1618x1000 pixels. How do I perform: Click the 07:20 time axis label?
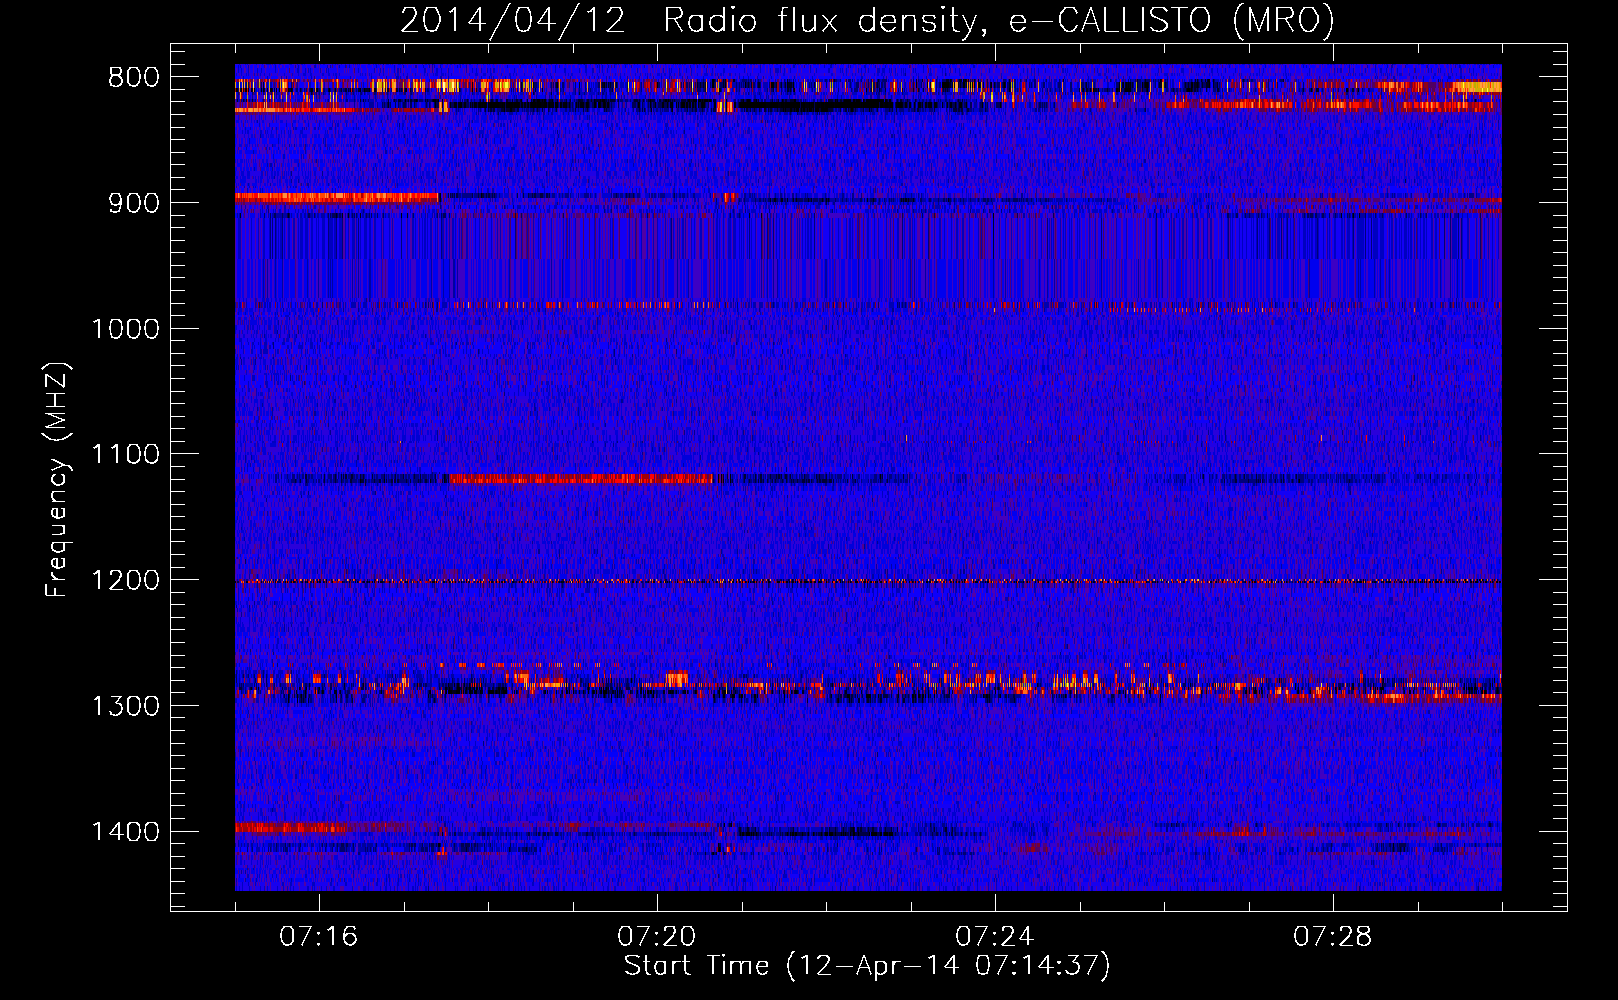(x=656, y=937)
